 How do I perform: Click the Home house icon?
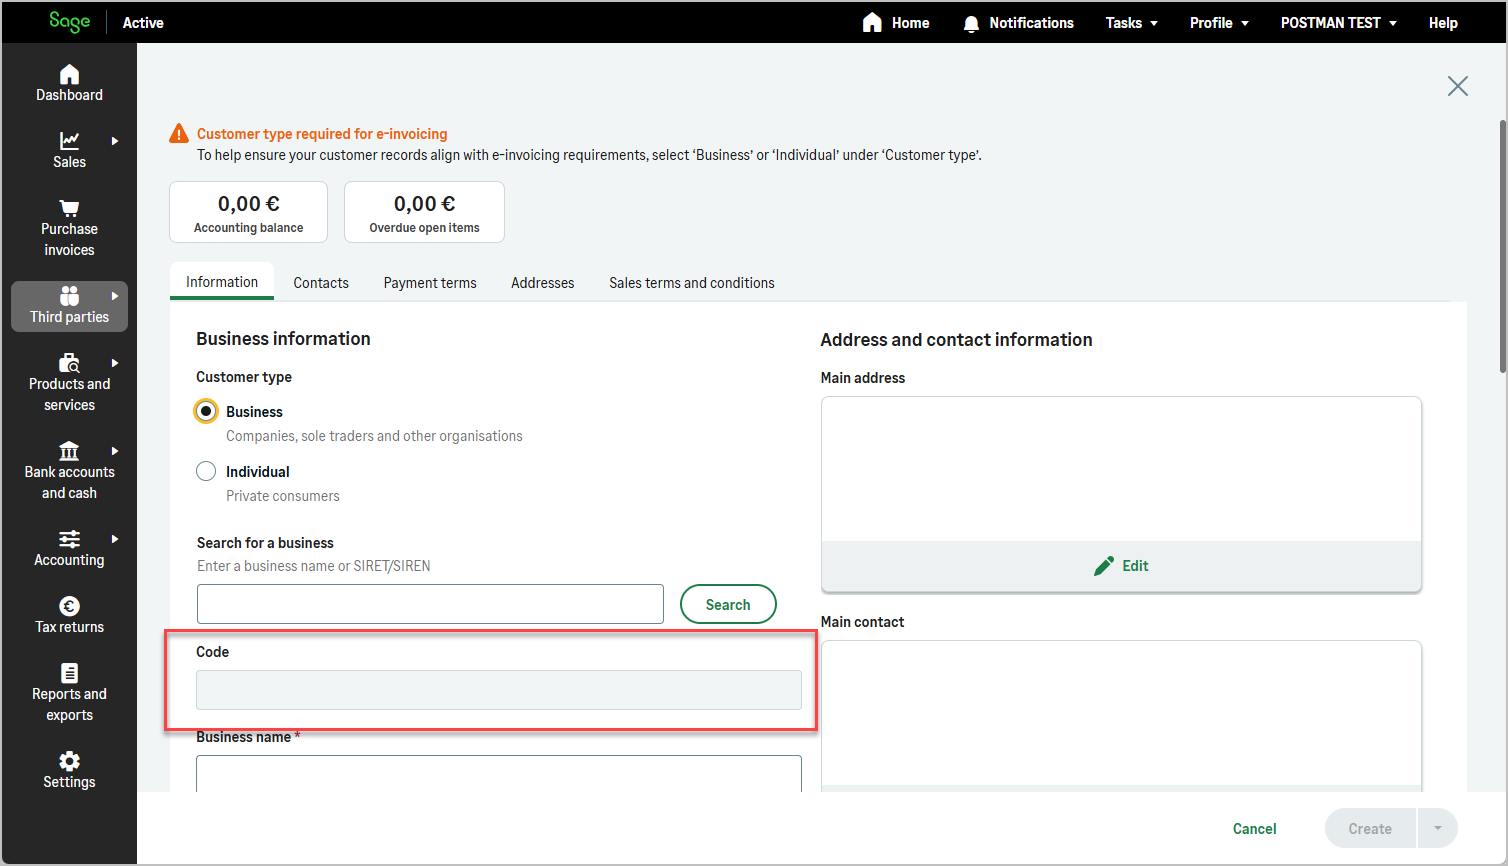[x=872, y=22]
